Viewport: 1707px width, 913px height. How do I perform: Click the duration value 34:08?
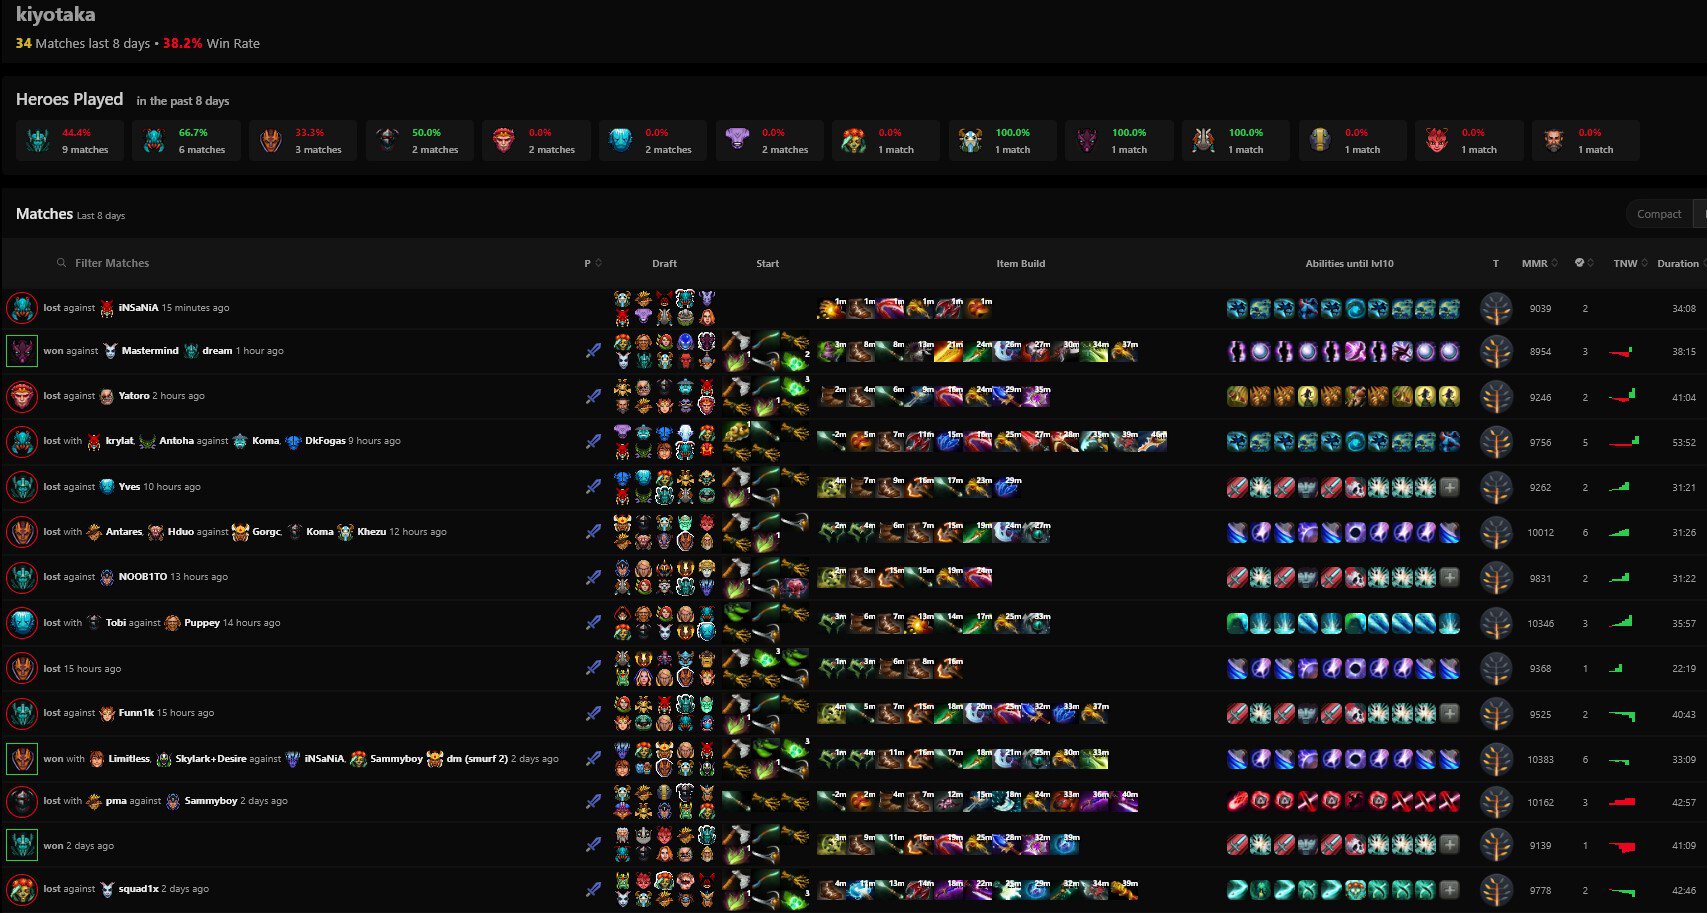pos(1683,309)
